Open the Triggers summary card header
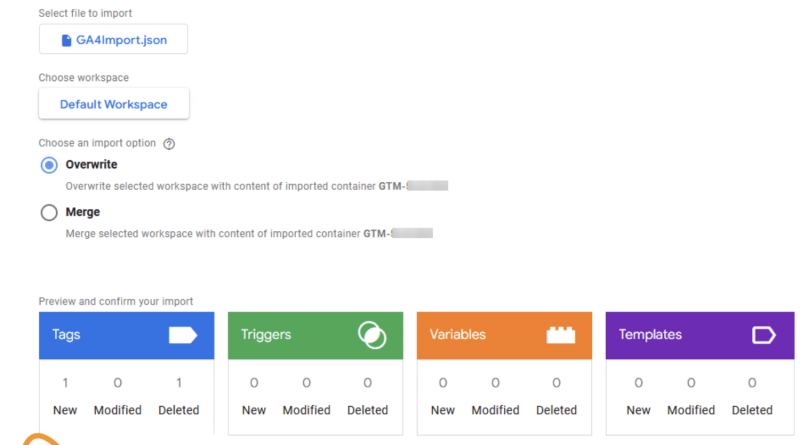 [x=290, y=336]
